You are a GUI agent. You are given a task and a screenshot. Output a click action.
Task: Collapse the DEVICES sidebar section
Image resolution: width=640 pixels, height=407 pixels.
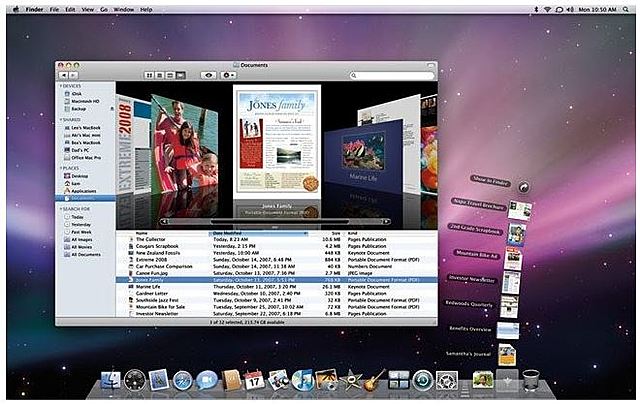click(x=61, y=86)
